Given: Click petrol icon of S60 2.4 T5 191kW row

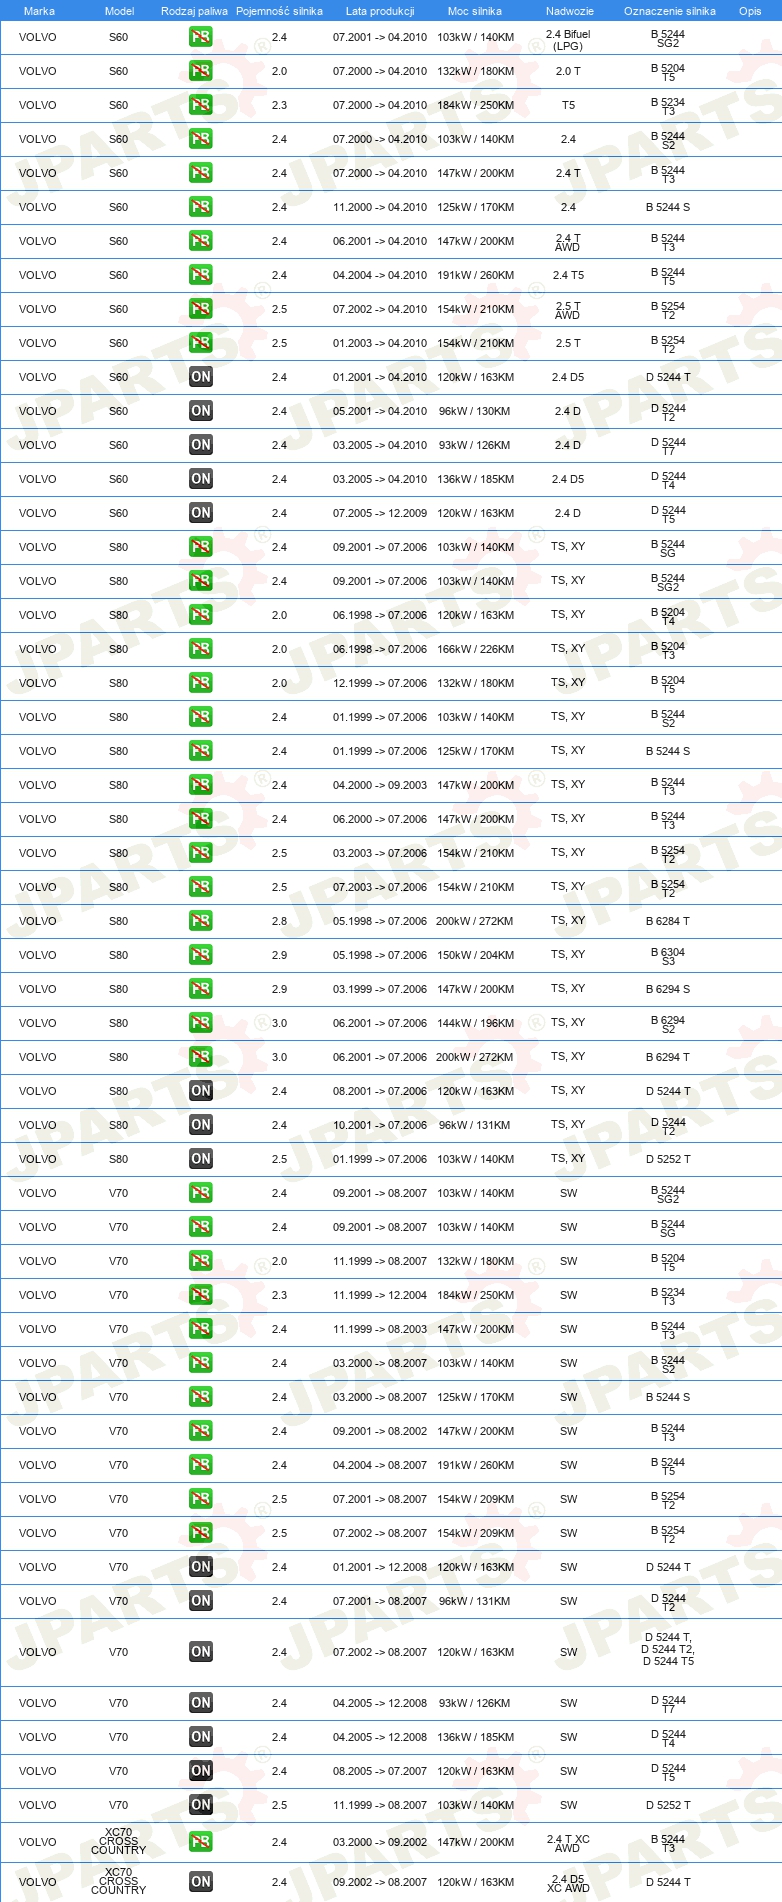Looking at the screenshot, I should point(201,275).
